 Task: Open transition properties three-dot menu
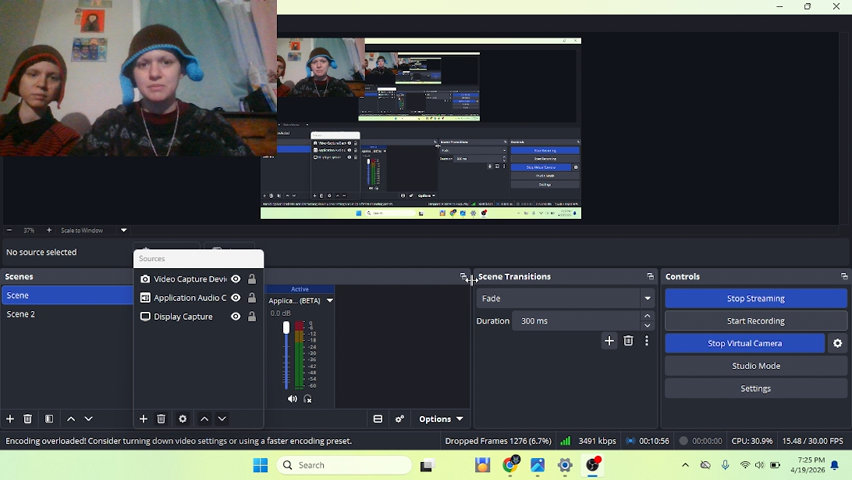point(647,340)
